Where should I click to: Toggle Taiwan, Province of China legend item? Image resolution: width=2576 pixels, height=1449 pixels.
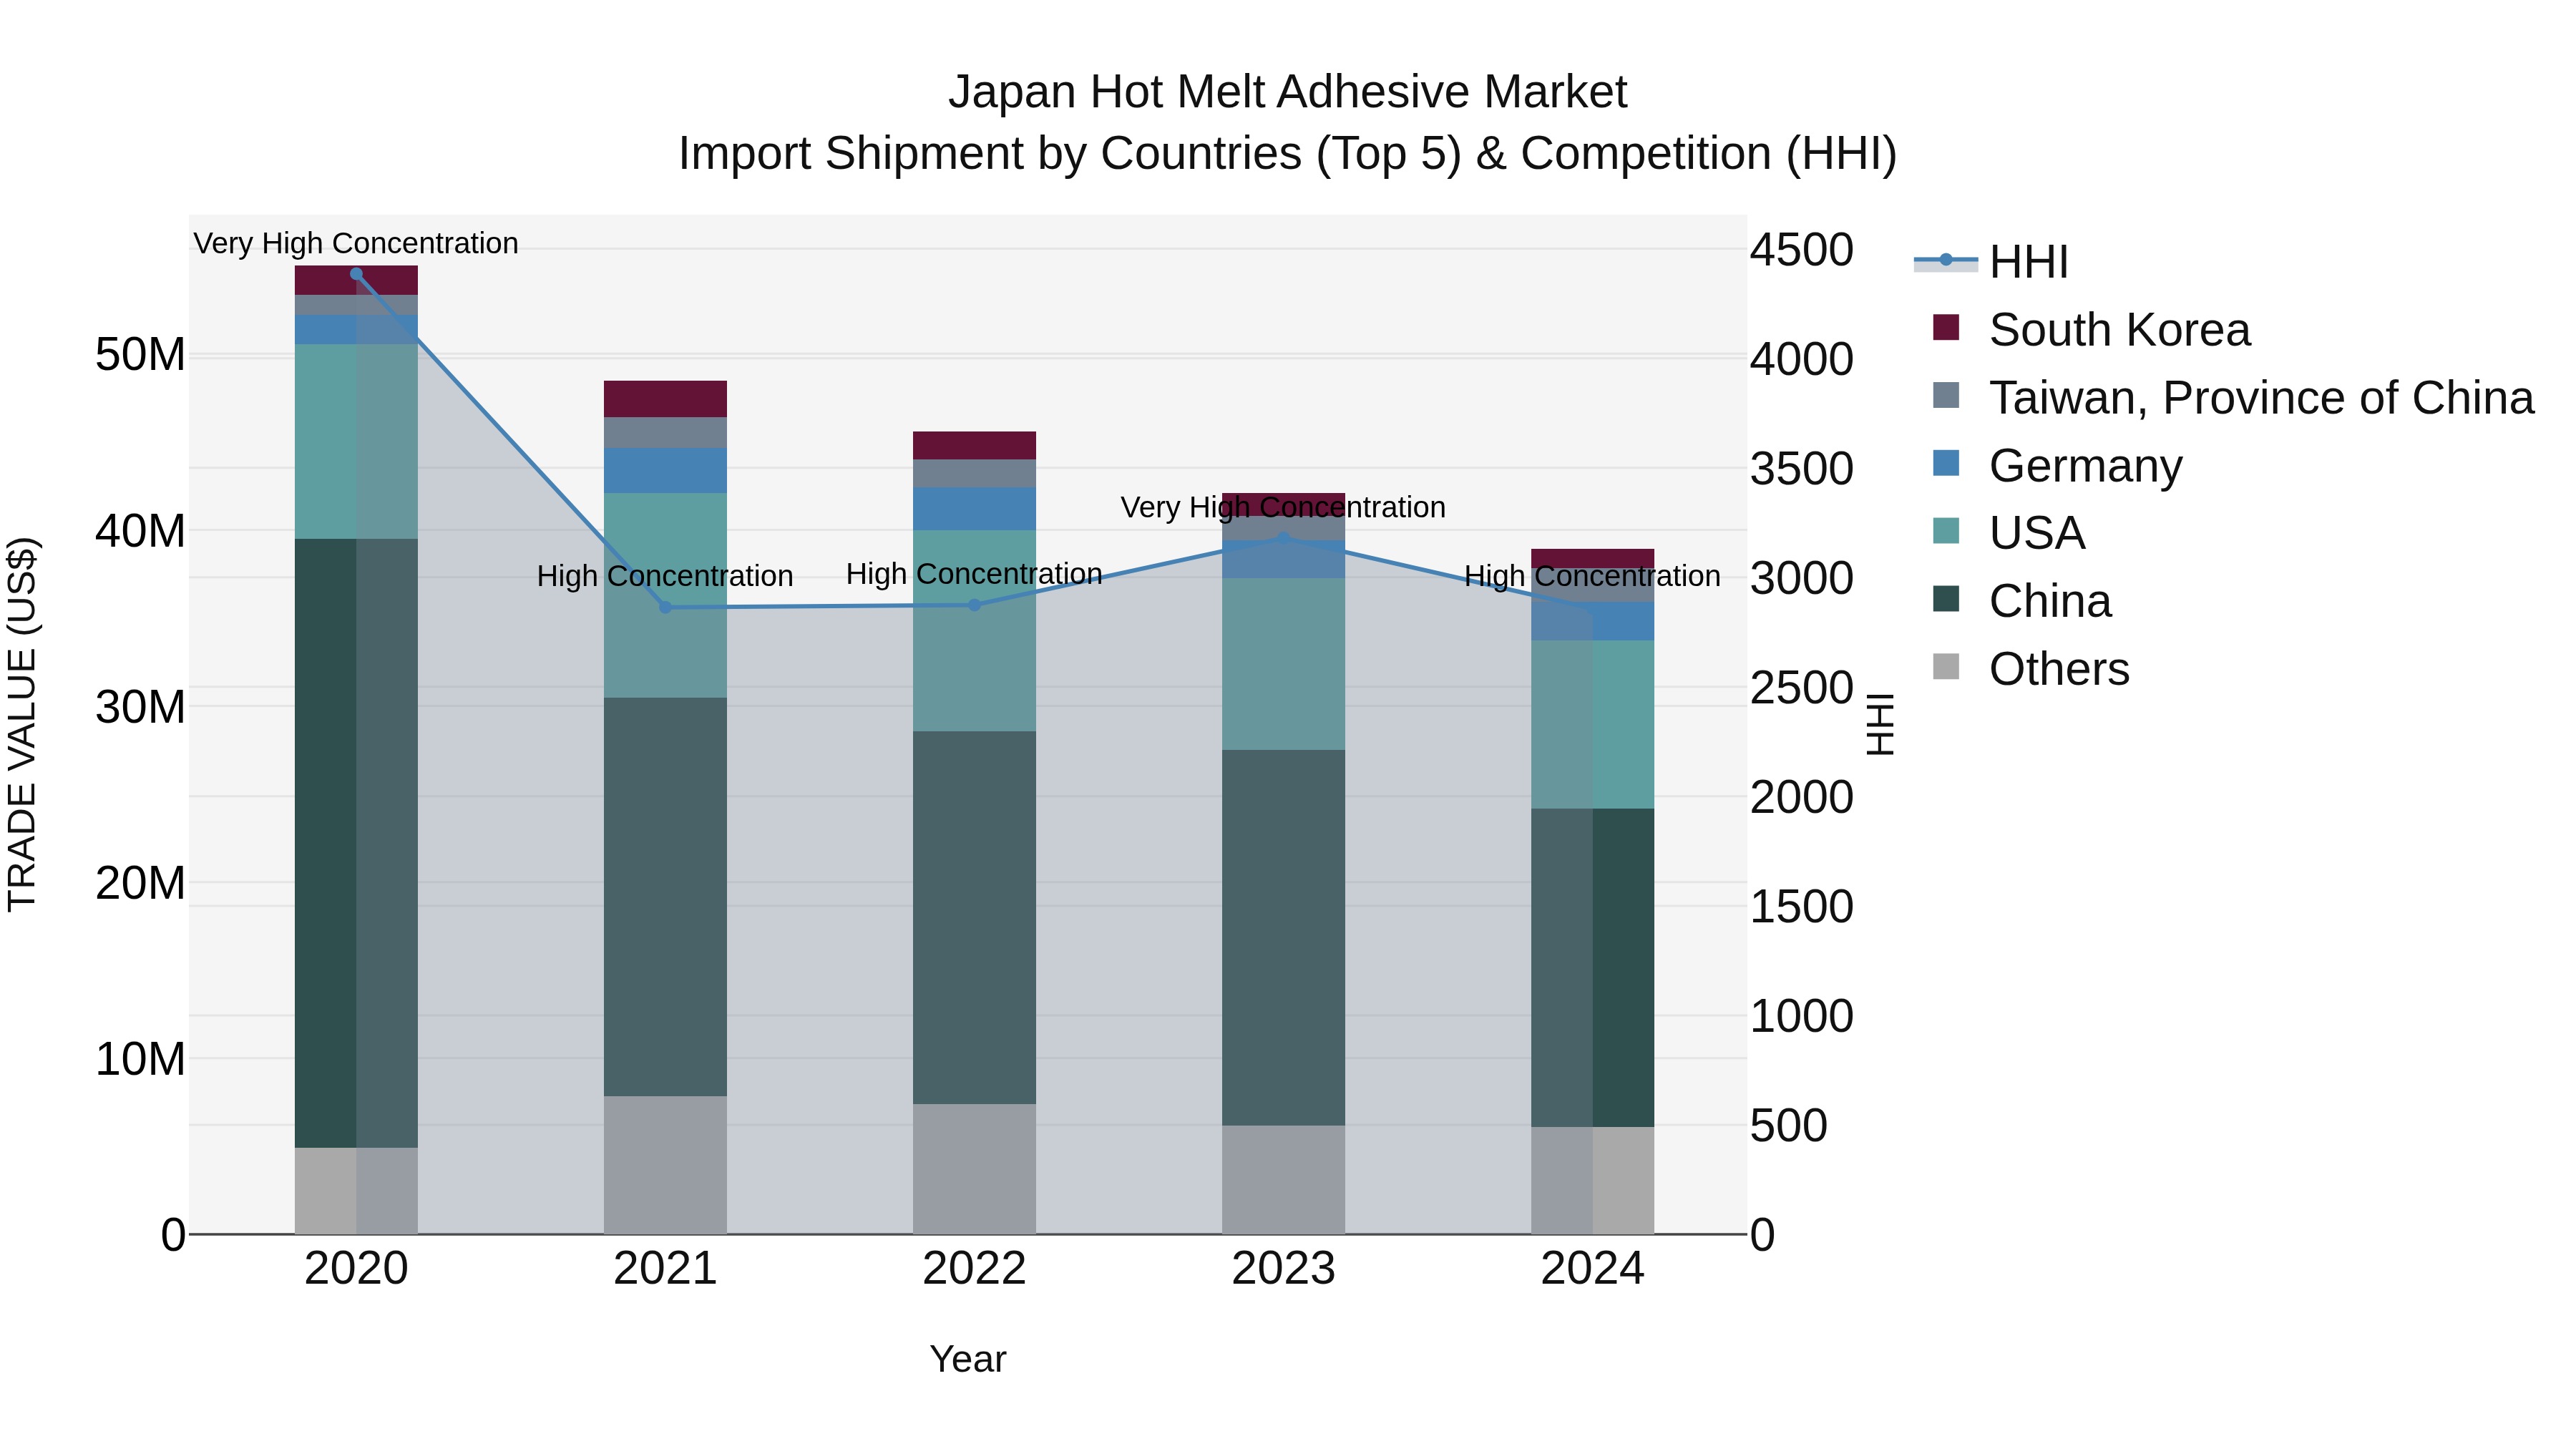(2261, 398)
